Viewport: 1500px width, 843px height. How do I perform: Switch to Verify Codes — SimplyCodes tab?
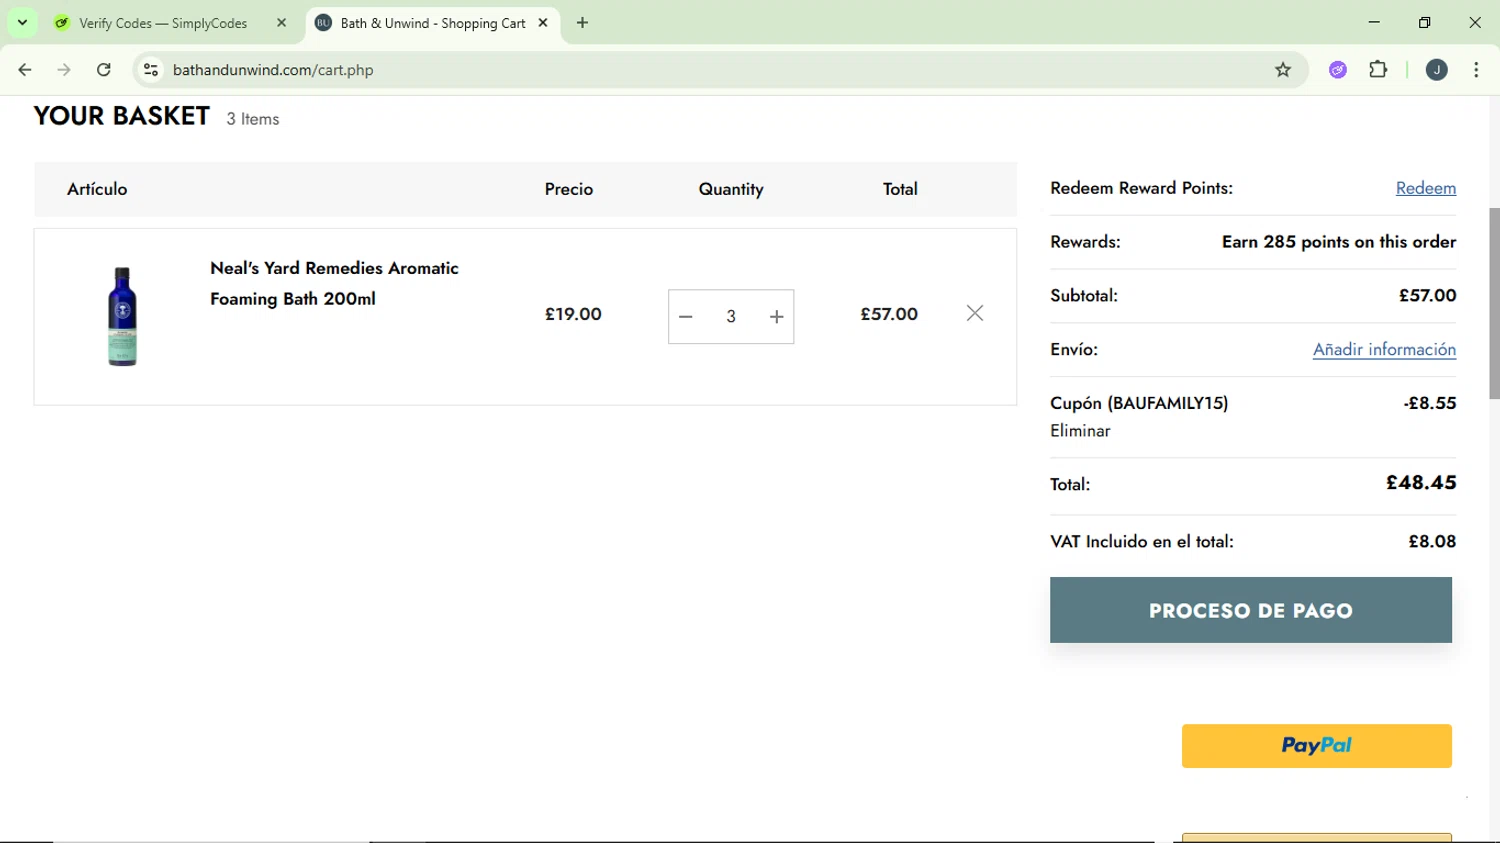pyautogui.click(x=163, y=23)
